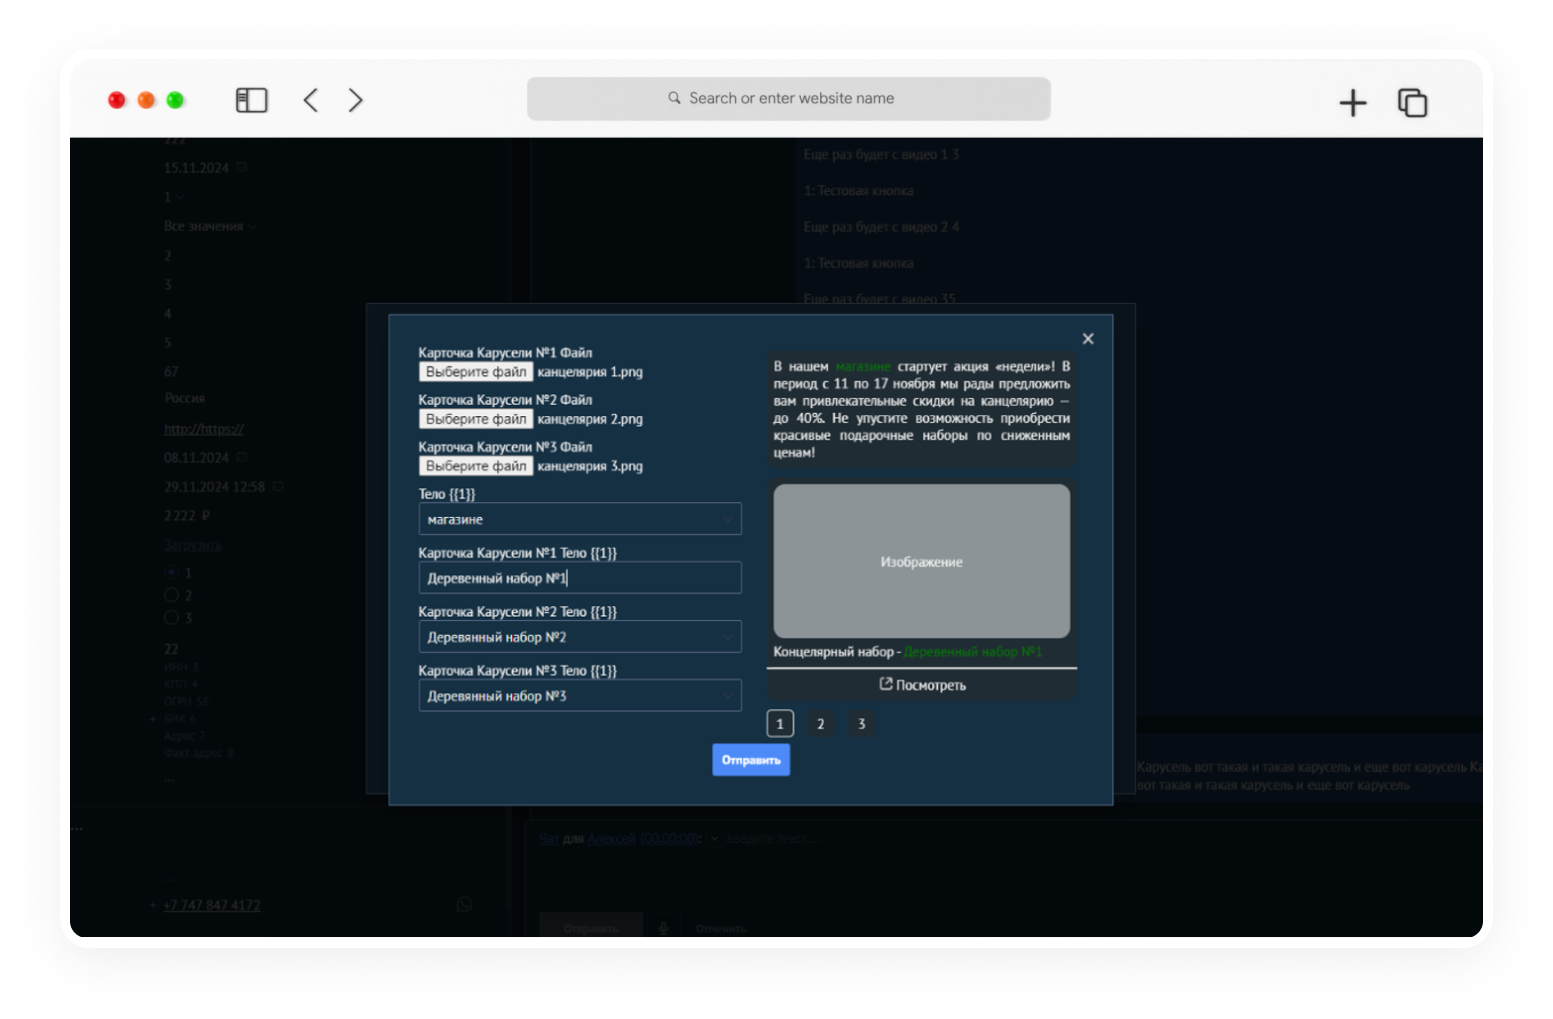
Task: Expand the Тело {{1}} магазине dropdown
Action: [x=580, y=519]
